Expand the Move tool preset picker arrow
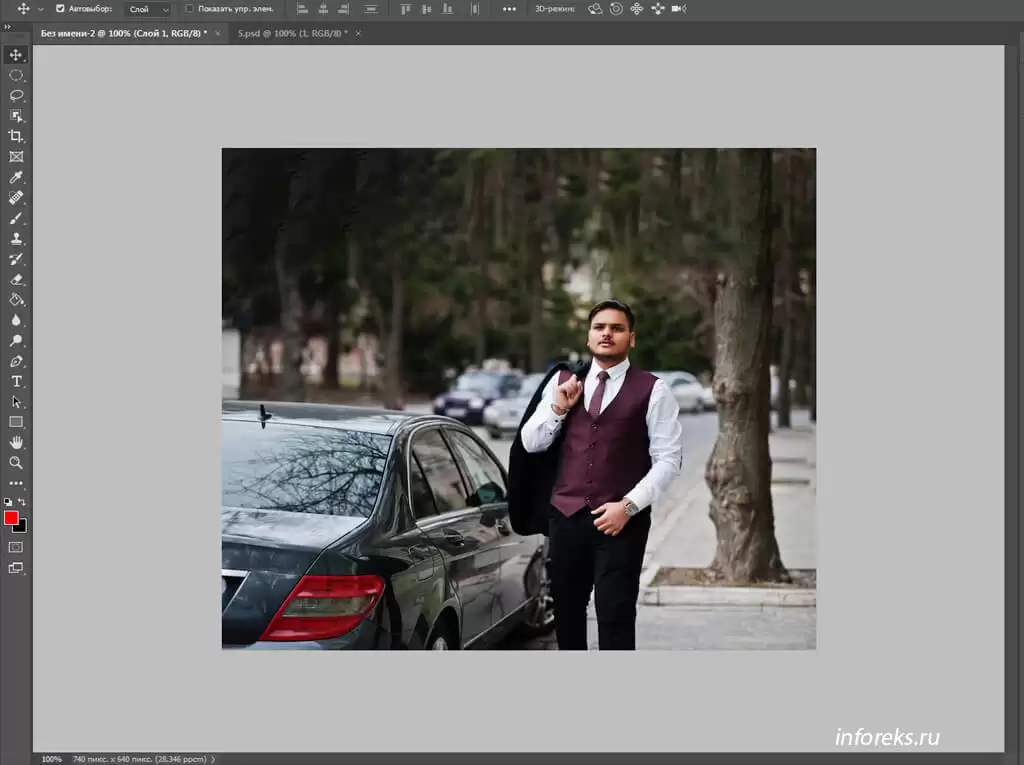Viewport: 1024px width, 765px height. coord(40,9)
